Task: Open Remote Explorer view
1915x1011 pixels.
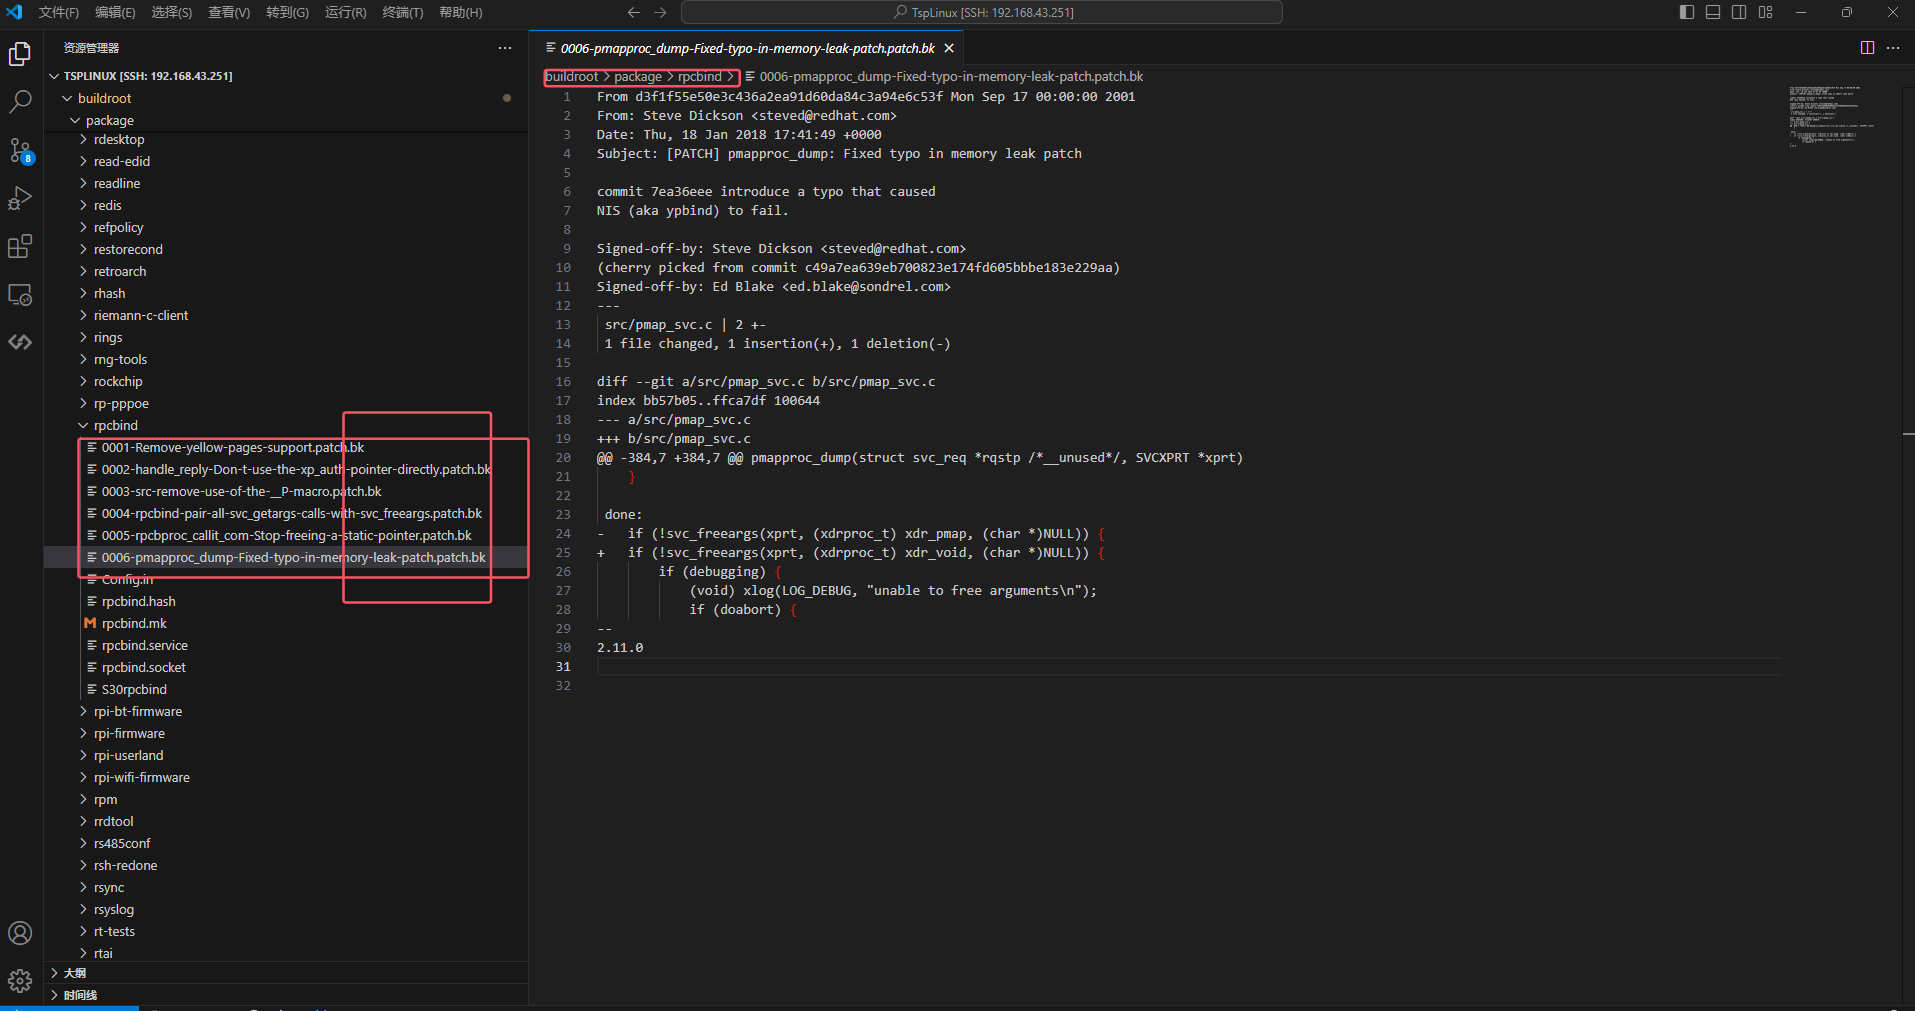Action: (x=20, y=295)
